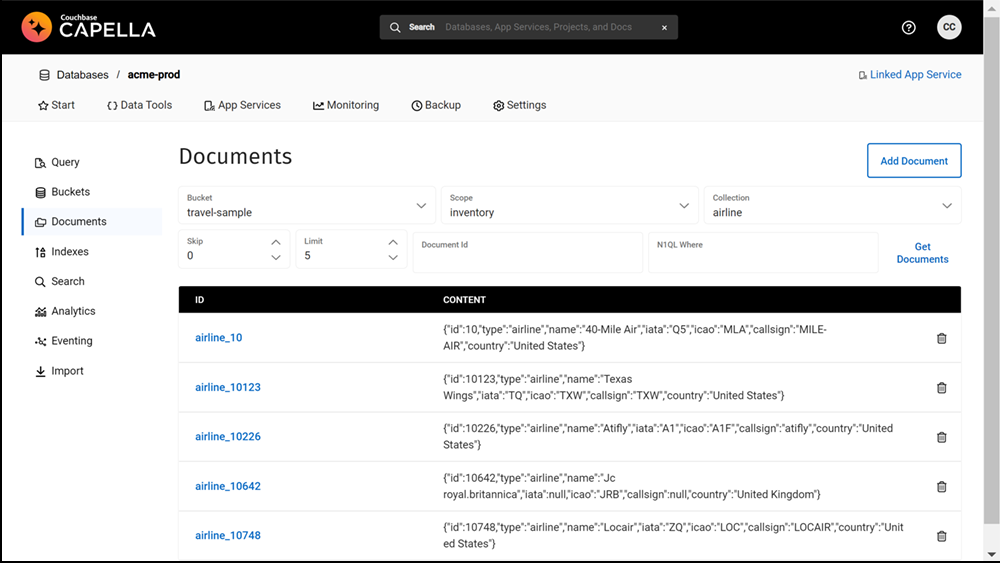Viewport: 1000px width, 563px height.
Task: Click the Locair content text
Action: pyautogui.click(x=673, y=536)
